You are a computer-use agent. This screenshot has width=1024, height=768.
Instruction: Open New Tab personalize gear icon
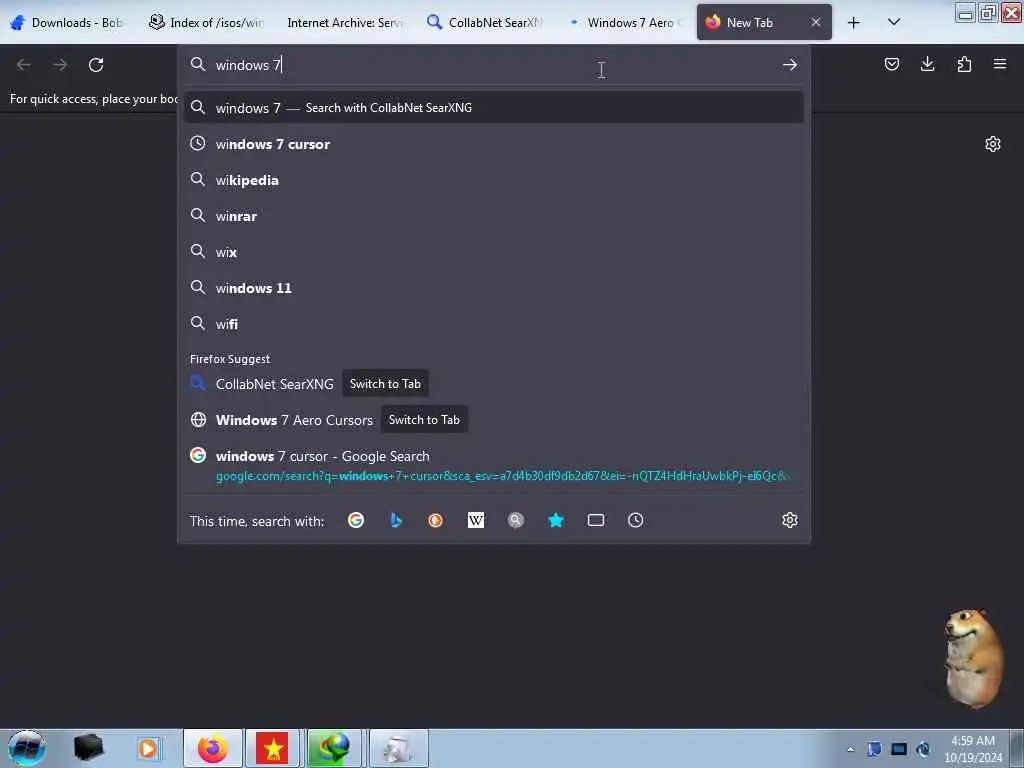tap(993, 144)
